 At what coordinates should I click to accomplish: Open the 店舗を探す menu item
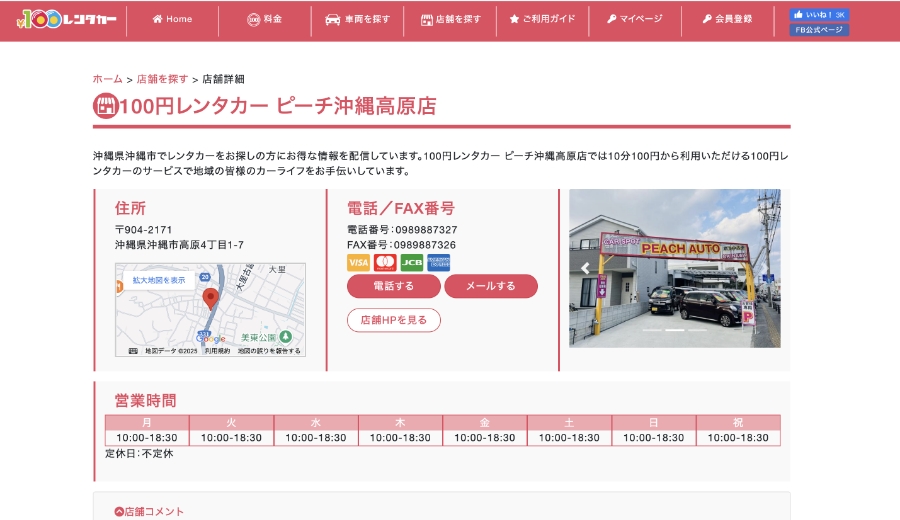(x=451, y=19)
